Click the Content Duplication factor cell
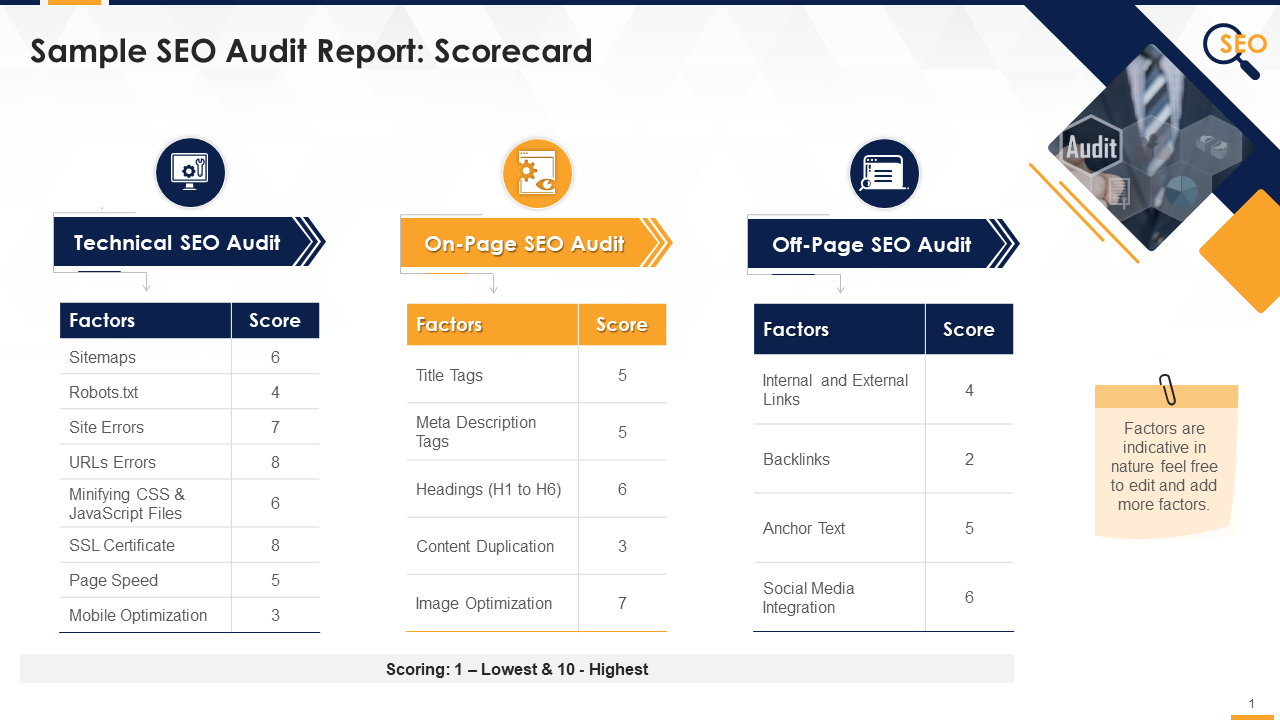 (x=492, y=546)
